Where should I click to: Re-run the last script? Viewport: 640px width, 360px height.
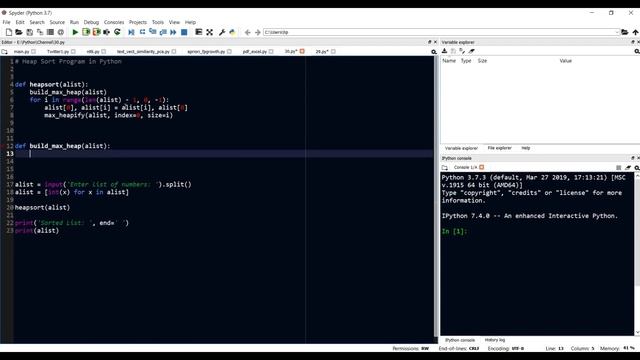(117, 32)
